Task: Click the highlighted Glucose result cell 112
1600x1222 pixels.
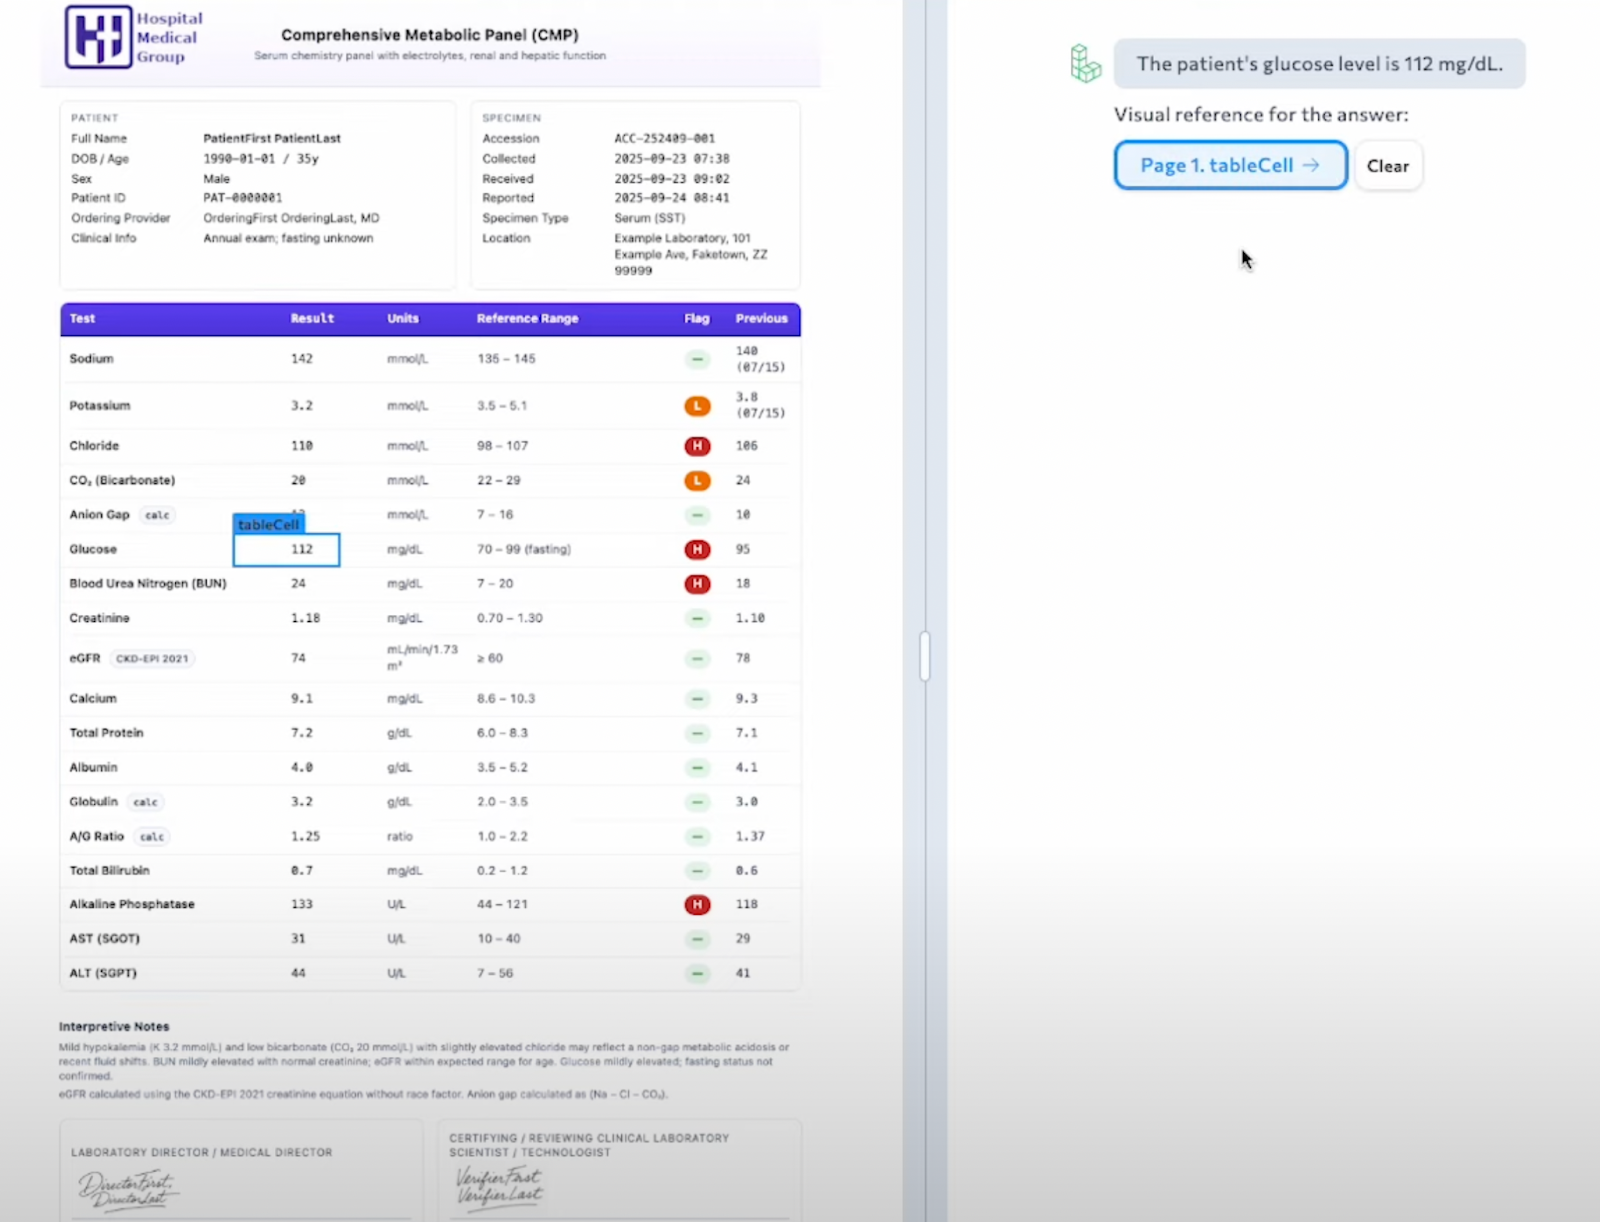Action: coord(287,550)
